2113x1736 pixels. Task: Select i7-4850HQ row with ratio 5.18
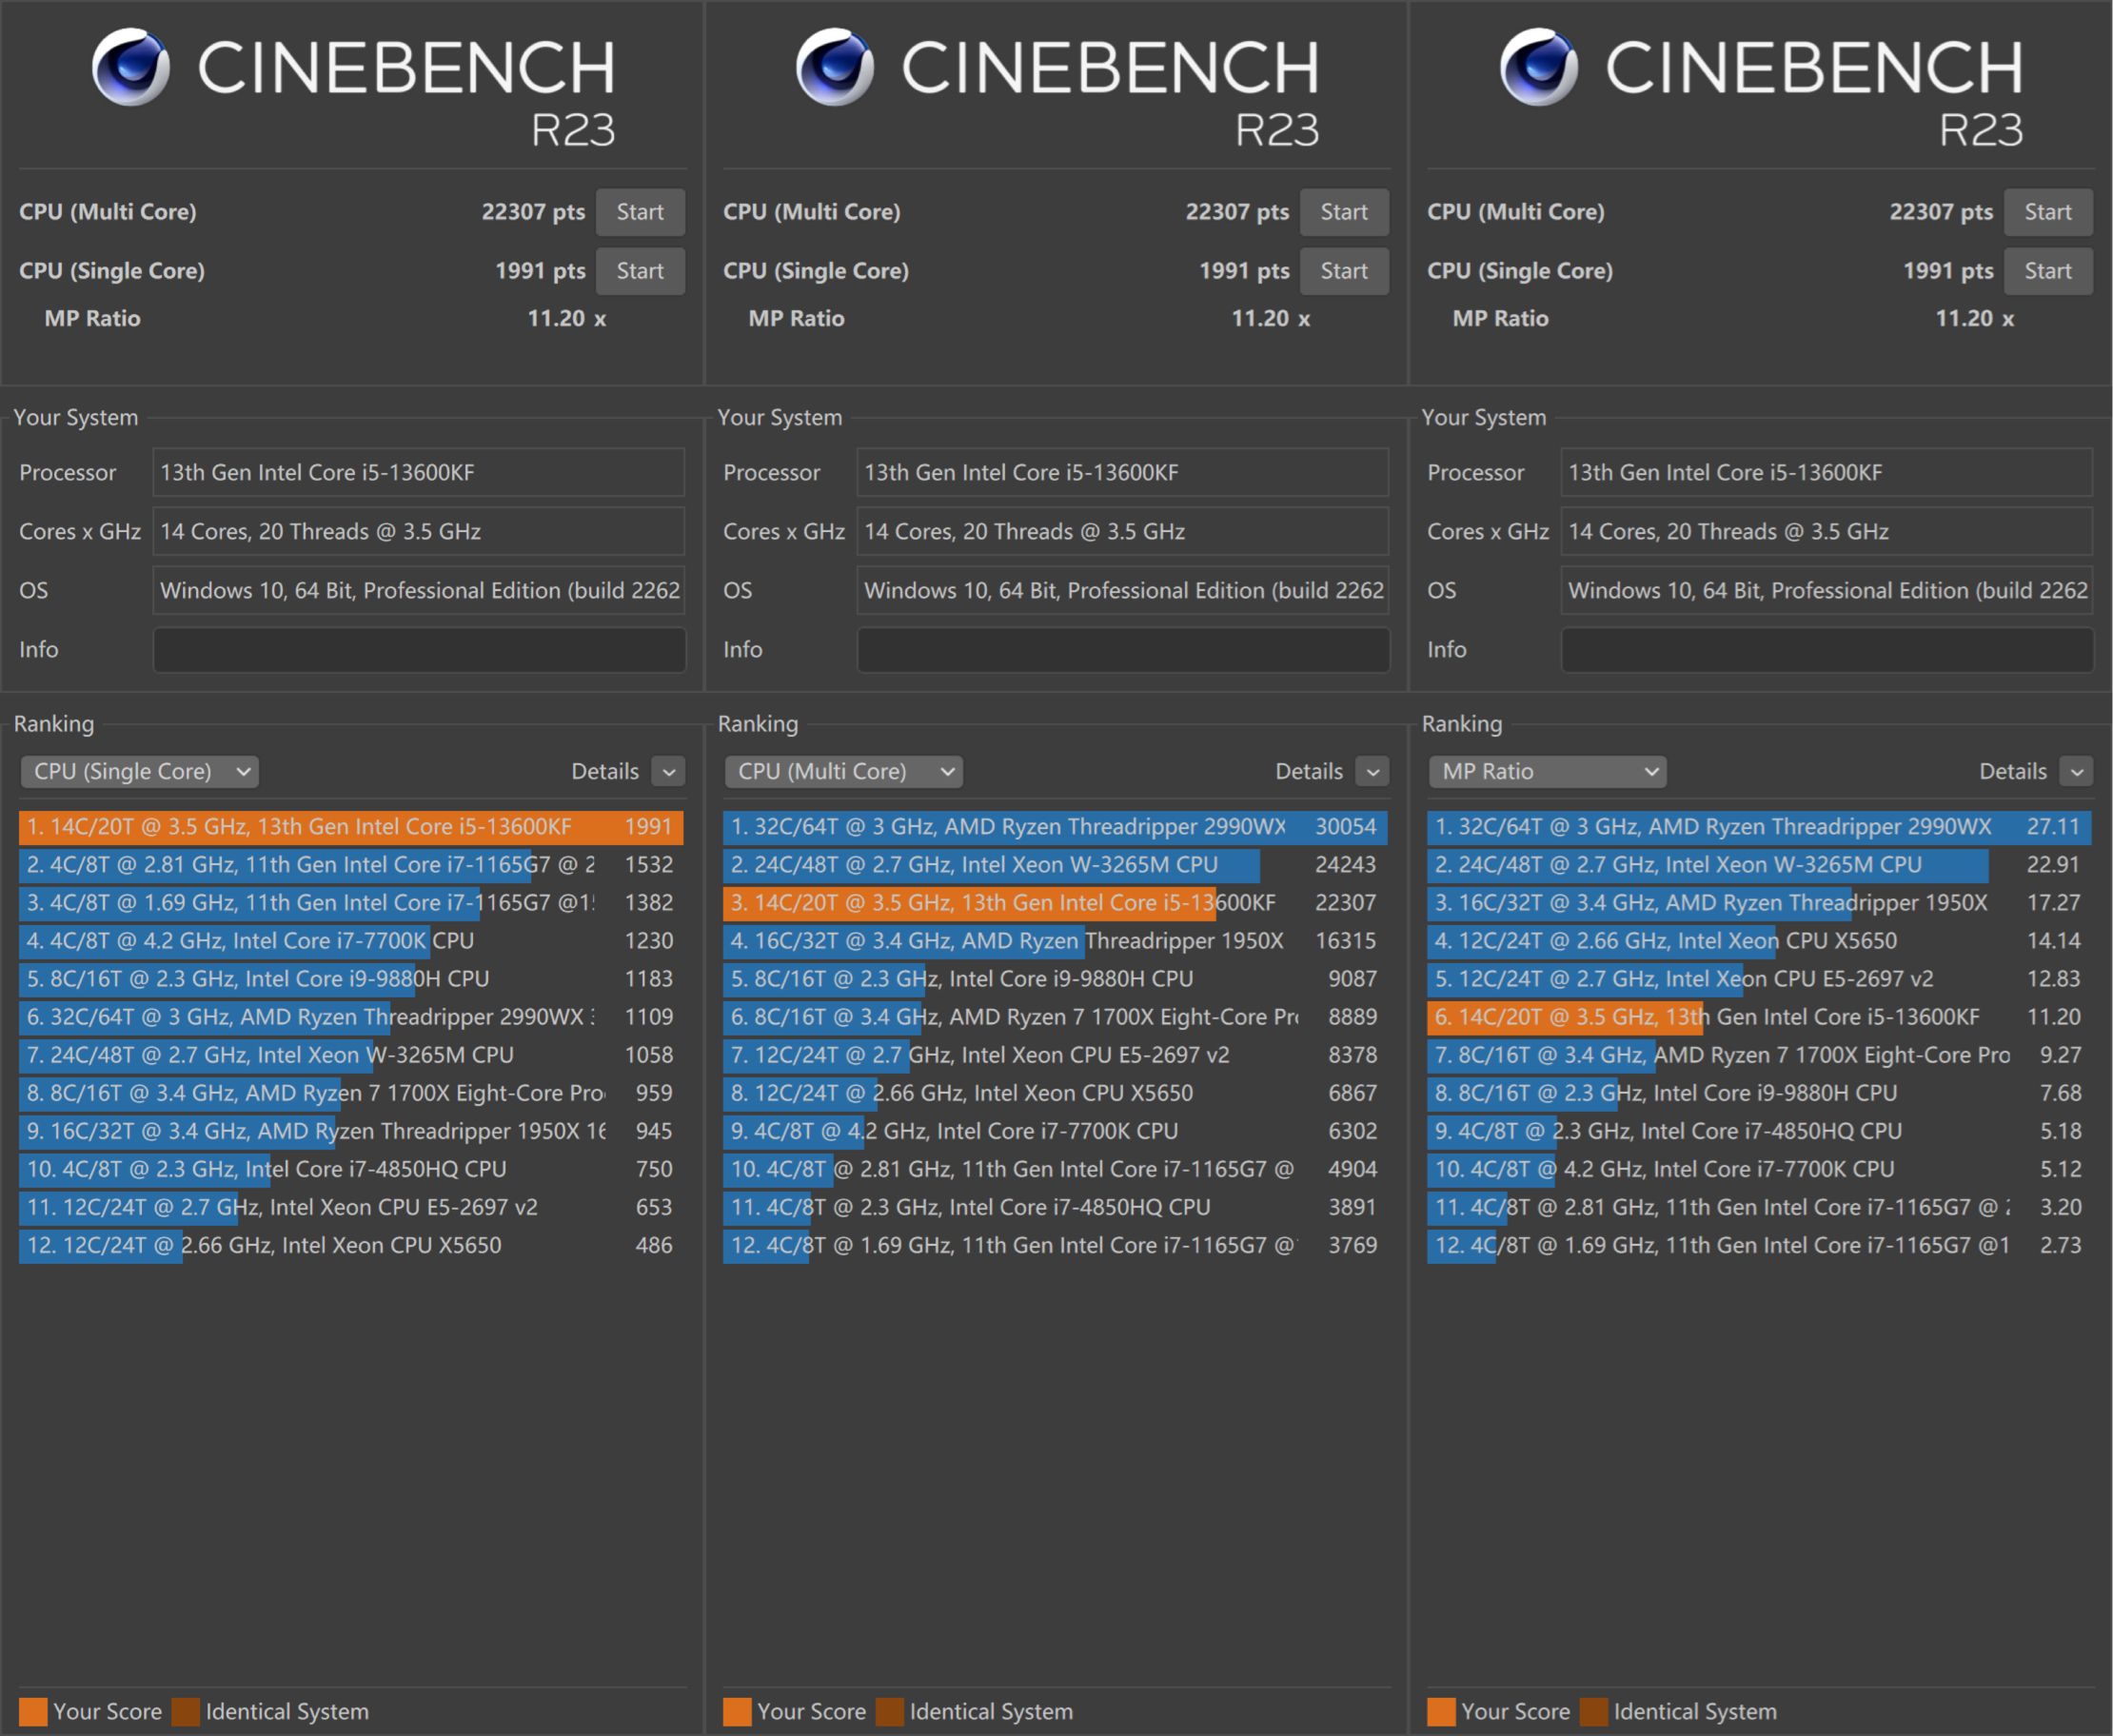tap(1759, 1131)
